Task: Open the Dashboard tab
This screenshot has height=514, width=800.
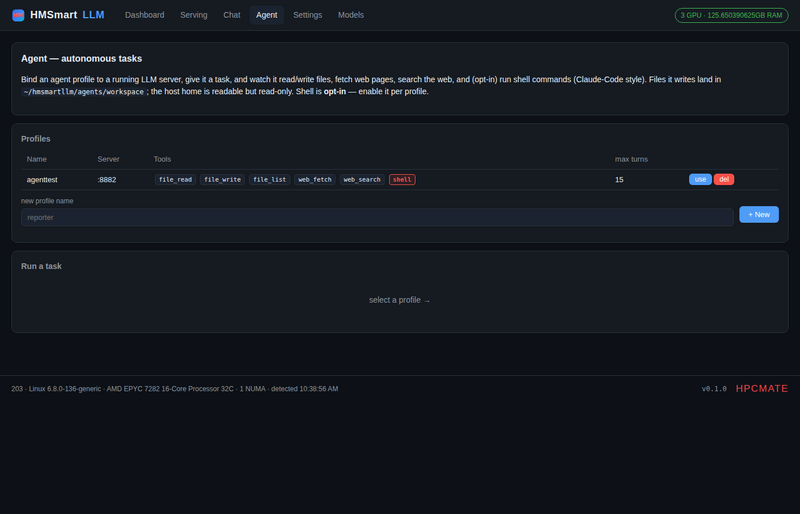Action: 144,15
